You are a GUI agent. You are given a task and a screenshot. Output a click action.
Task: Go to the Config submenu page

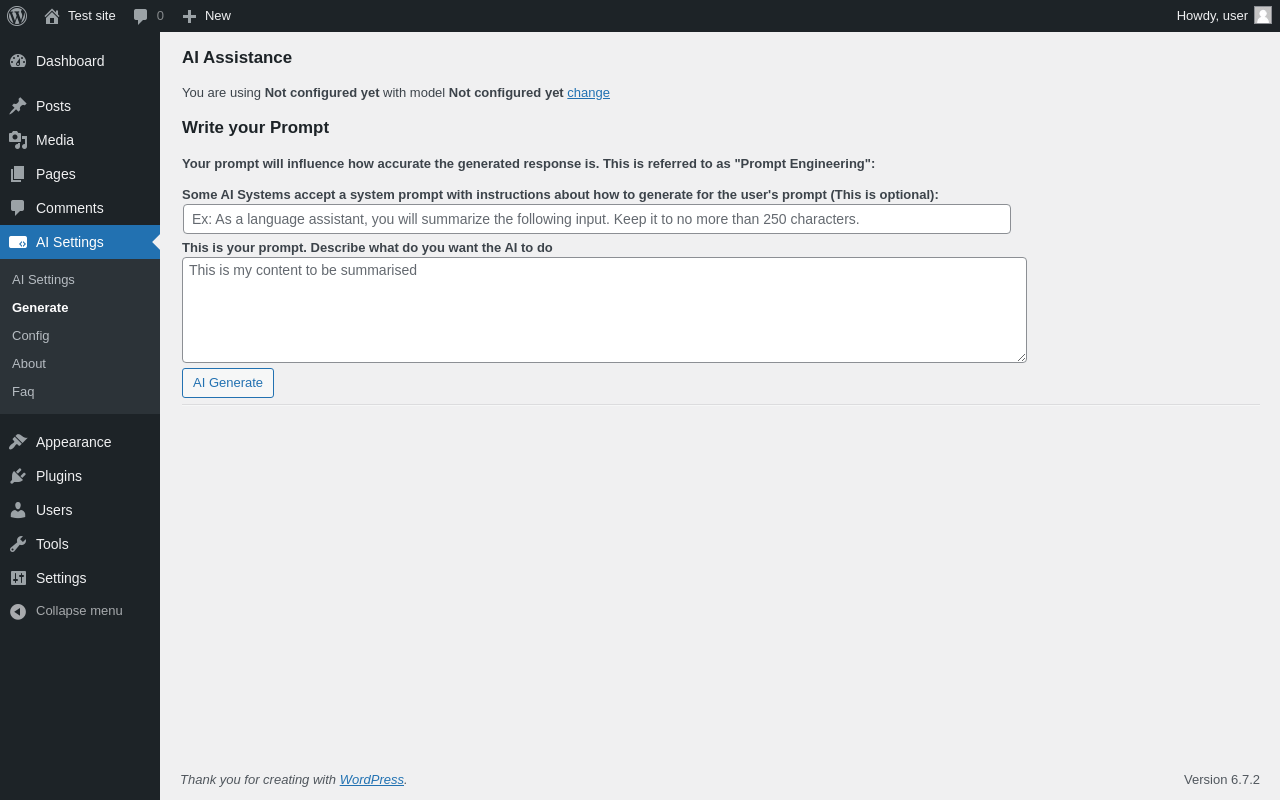31,336
